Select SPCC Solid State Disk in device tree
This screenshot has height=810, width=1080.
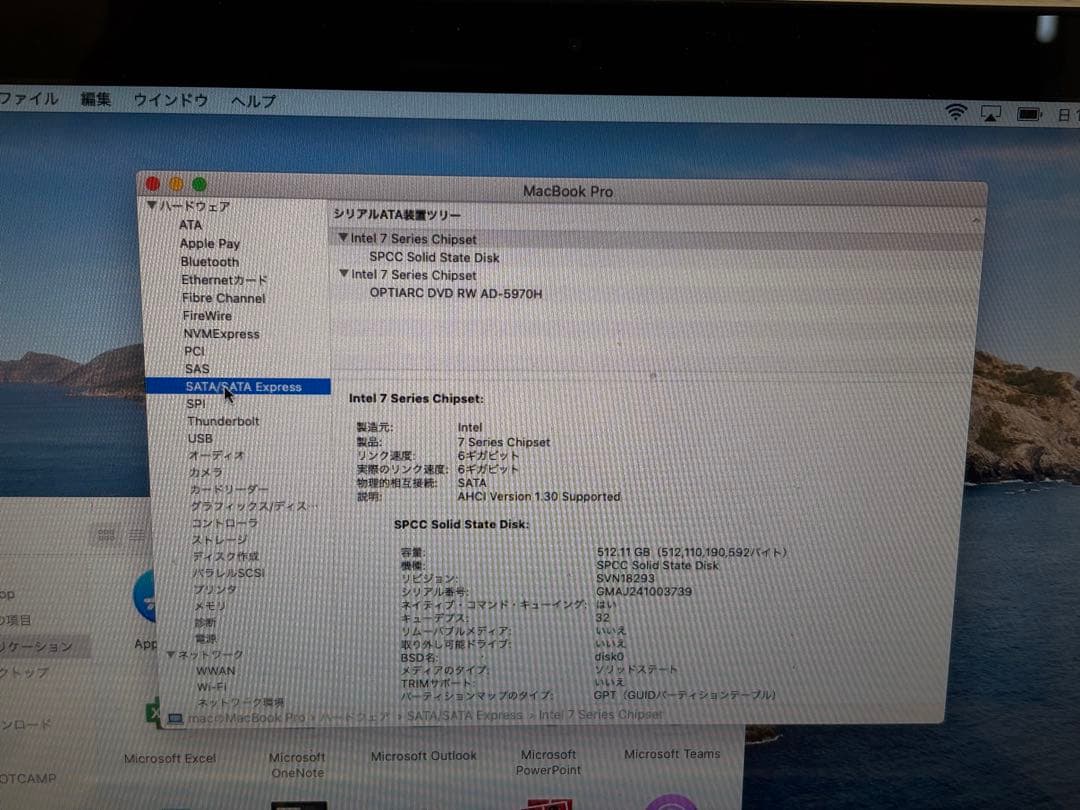coord(433,257)
